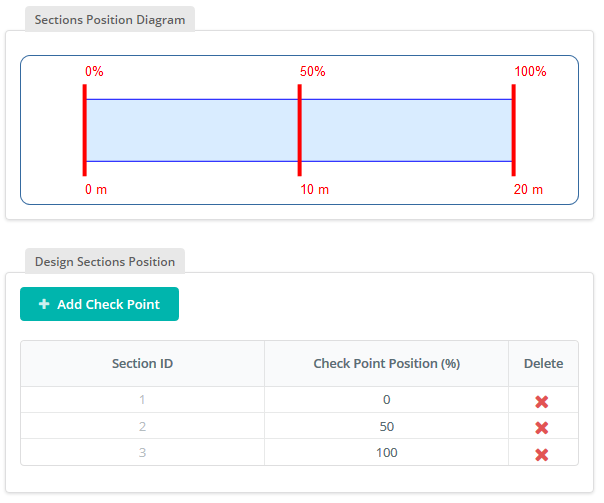The image size is (604, 503).
Task: Edit check point position value 0
Action: tap(386, 399)
